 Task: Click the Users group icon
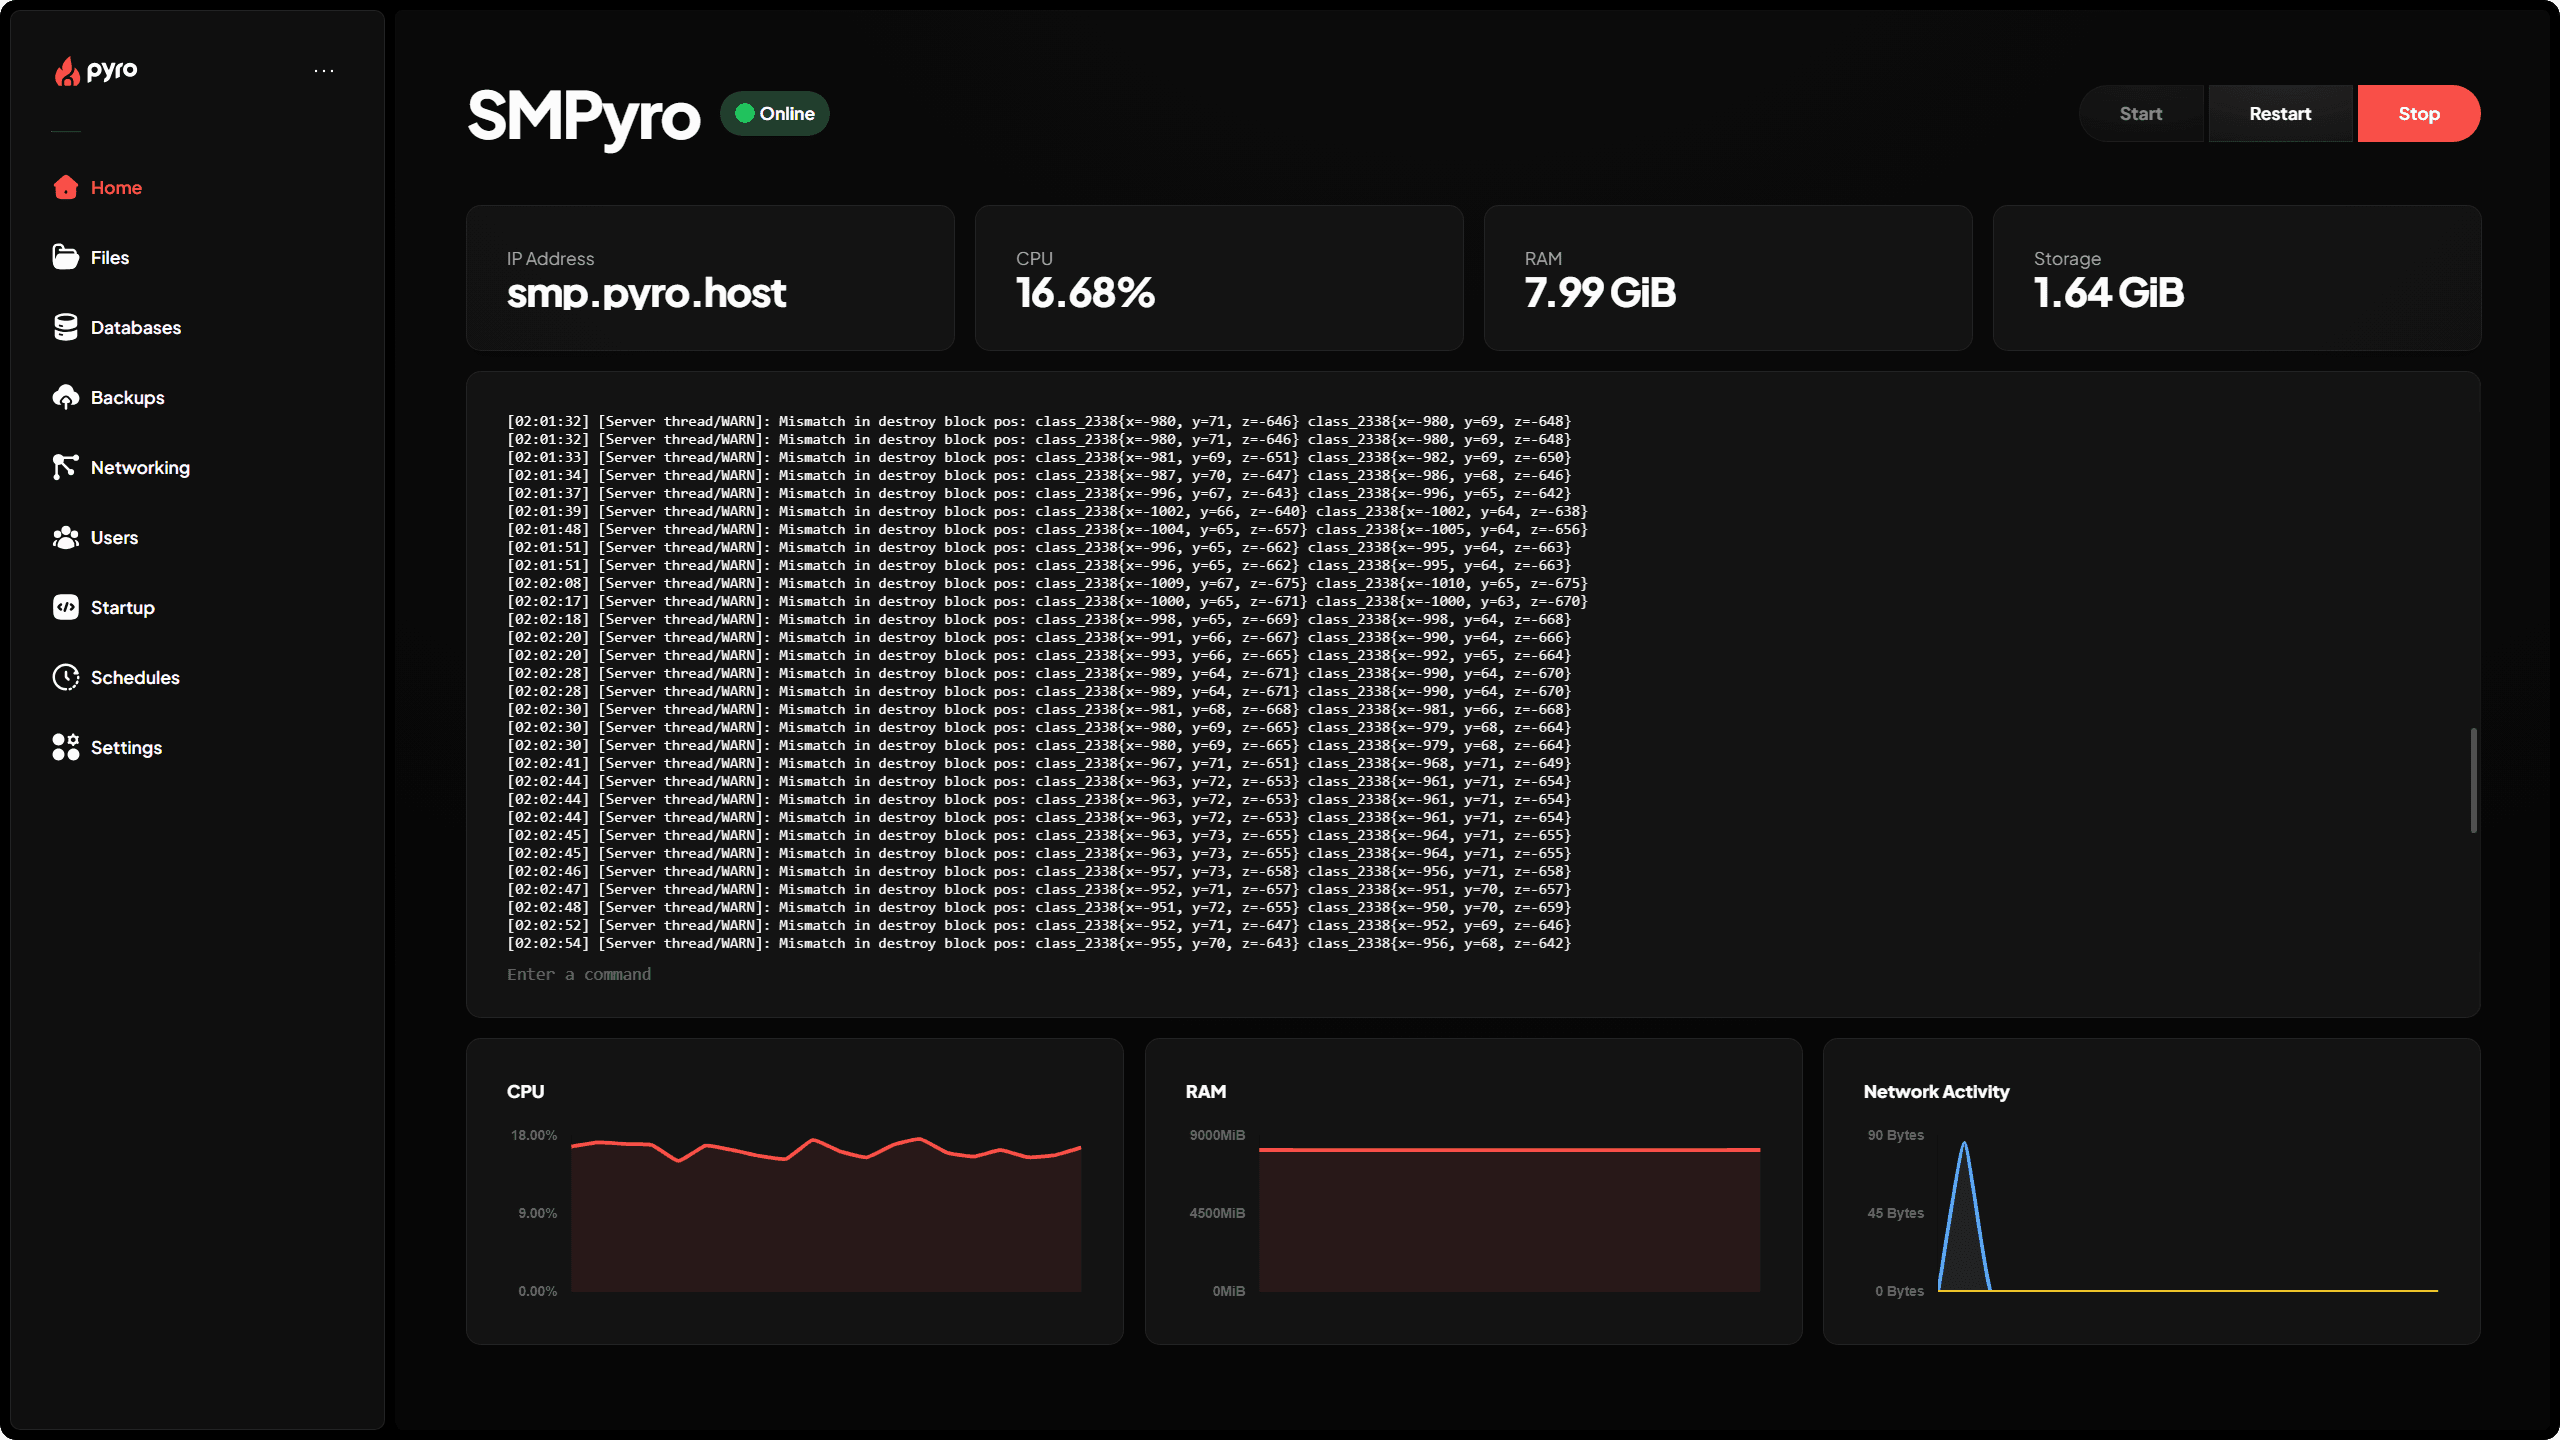pyautogui.click(x=66, y=537)
